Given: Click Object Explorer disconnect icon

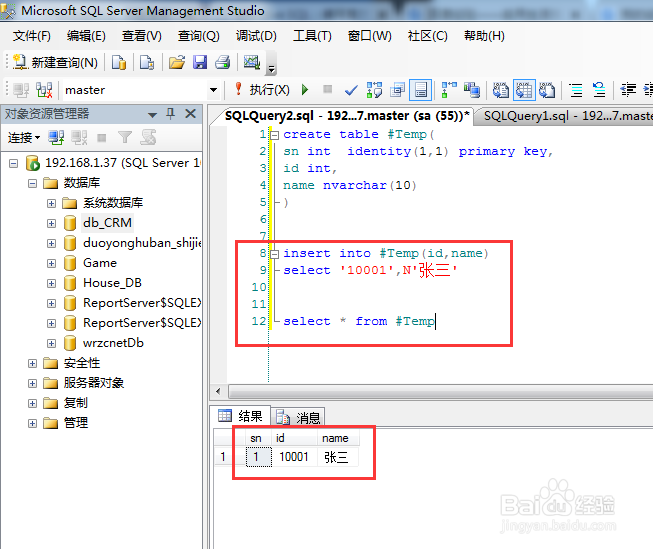Looking at the screenshot, I should pyautogui.click(x=79, y=137).
